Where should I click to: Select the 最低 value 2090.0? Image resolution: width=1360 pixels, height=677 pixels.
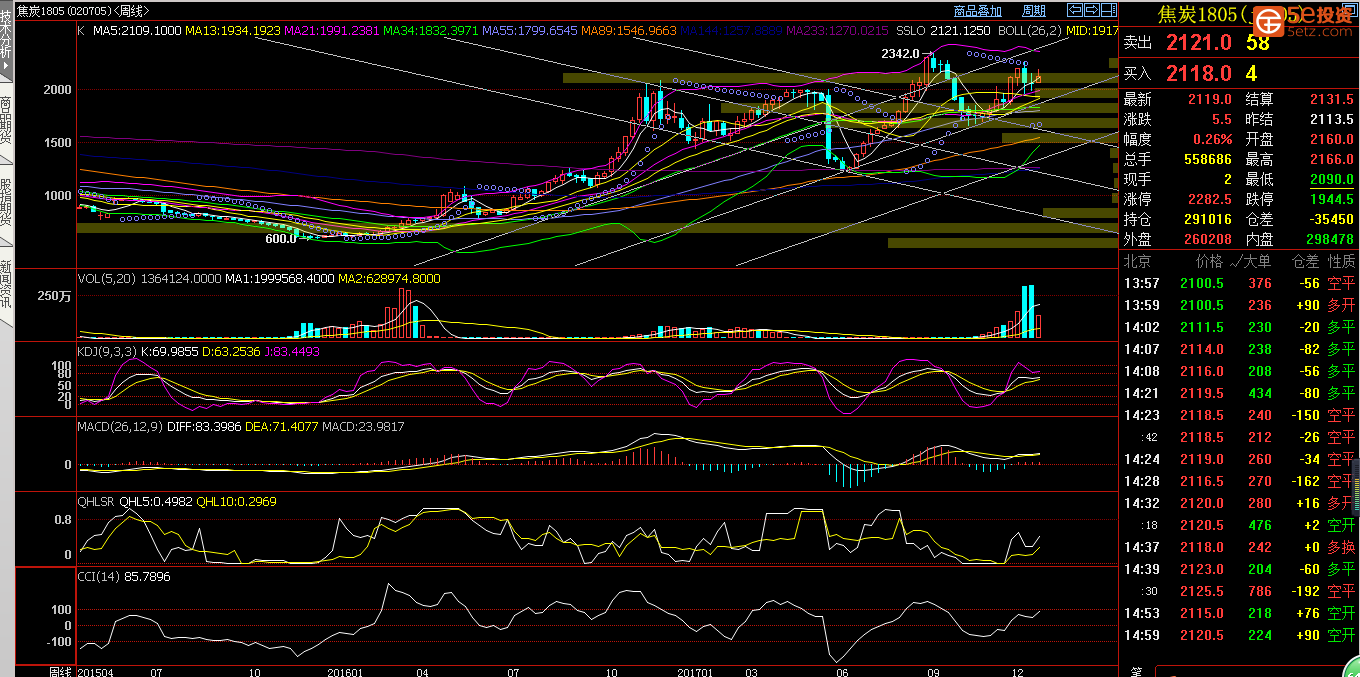click(1331, 179)
